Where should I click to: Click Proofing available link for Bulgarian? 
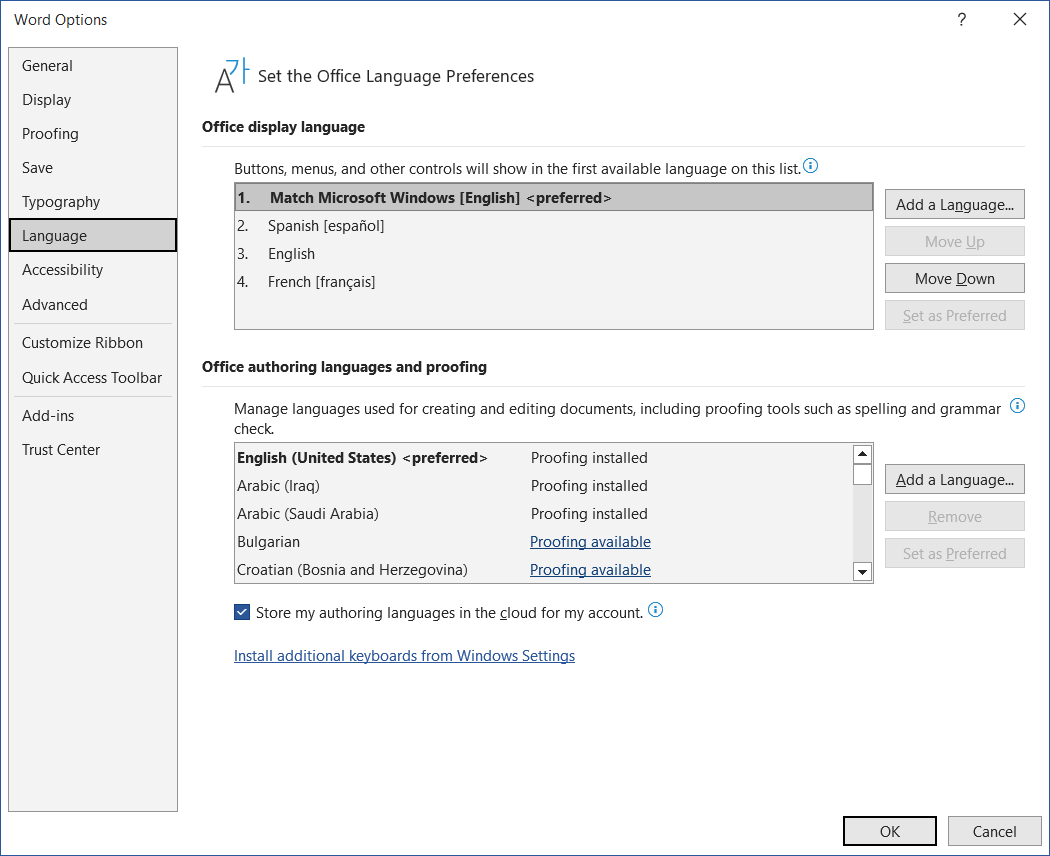(590, 542)
